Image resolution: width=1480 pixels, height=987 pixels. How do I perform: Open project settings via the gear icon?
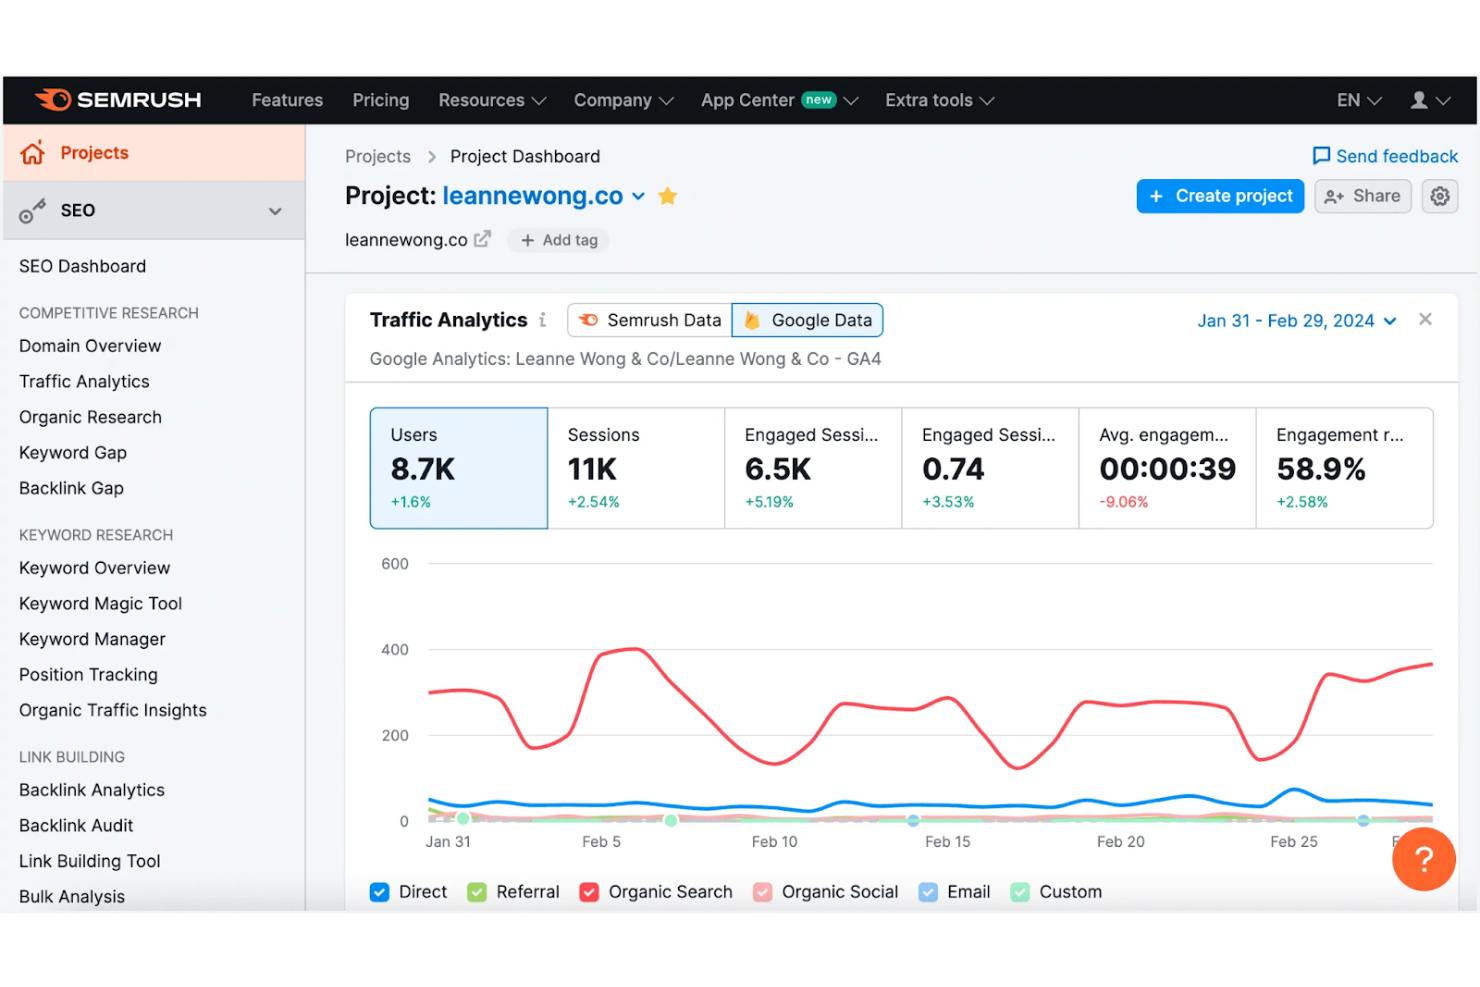click(1440, 196)
